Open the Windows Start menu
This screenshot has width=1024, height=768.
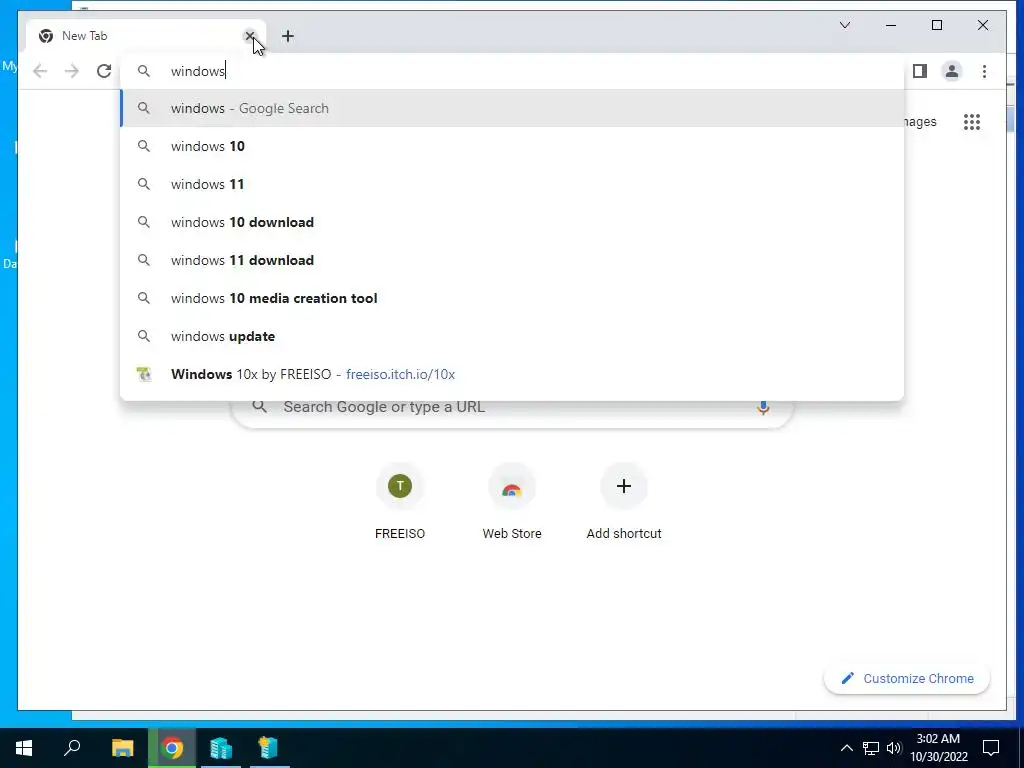(x=24, y=748)
